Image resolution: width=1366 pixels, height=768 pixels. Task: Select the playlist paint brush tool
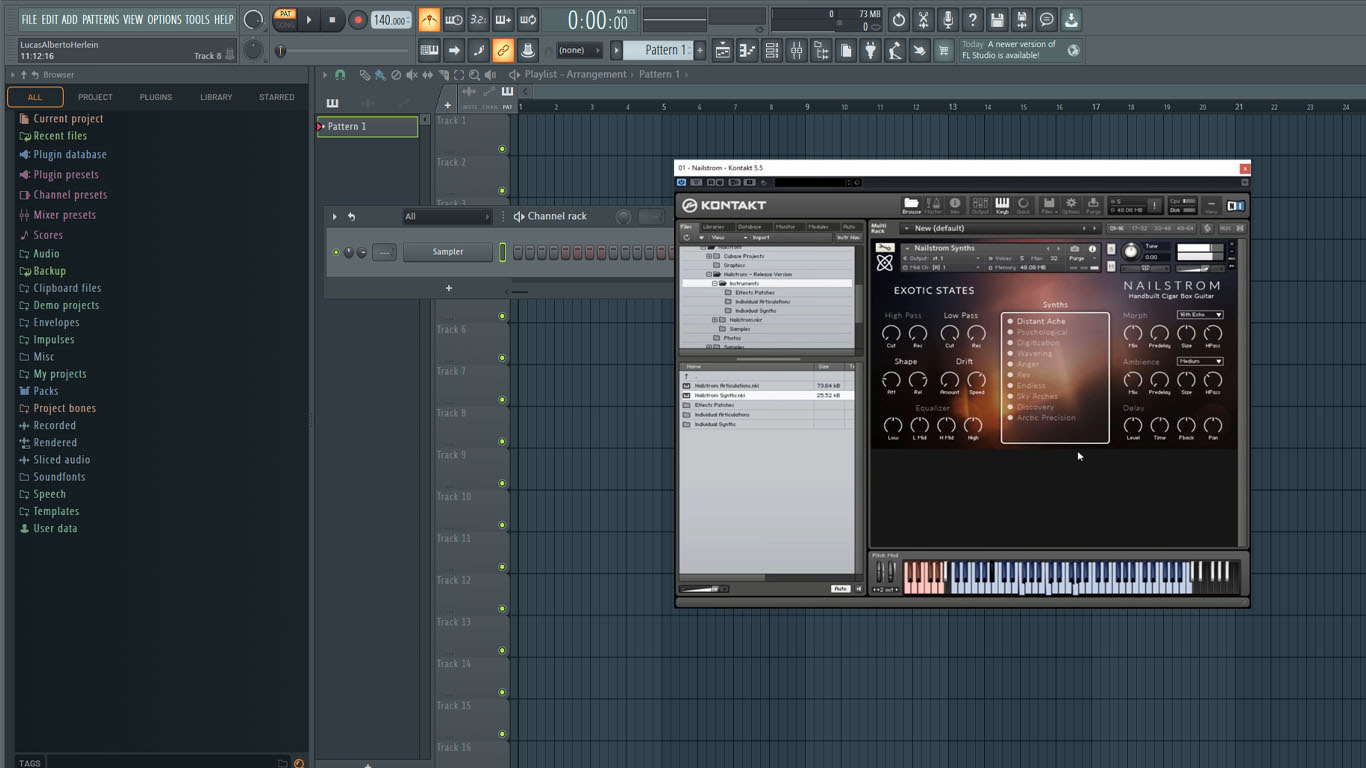[380, 75]
